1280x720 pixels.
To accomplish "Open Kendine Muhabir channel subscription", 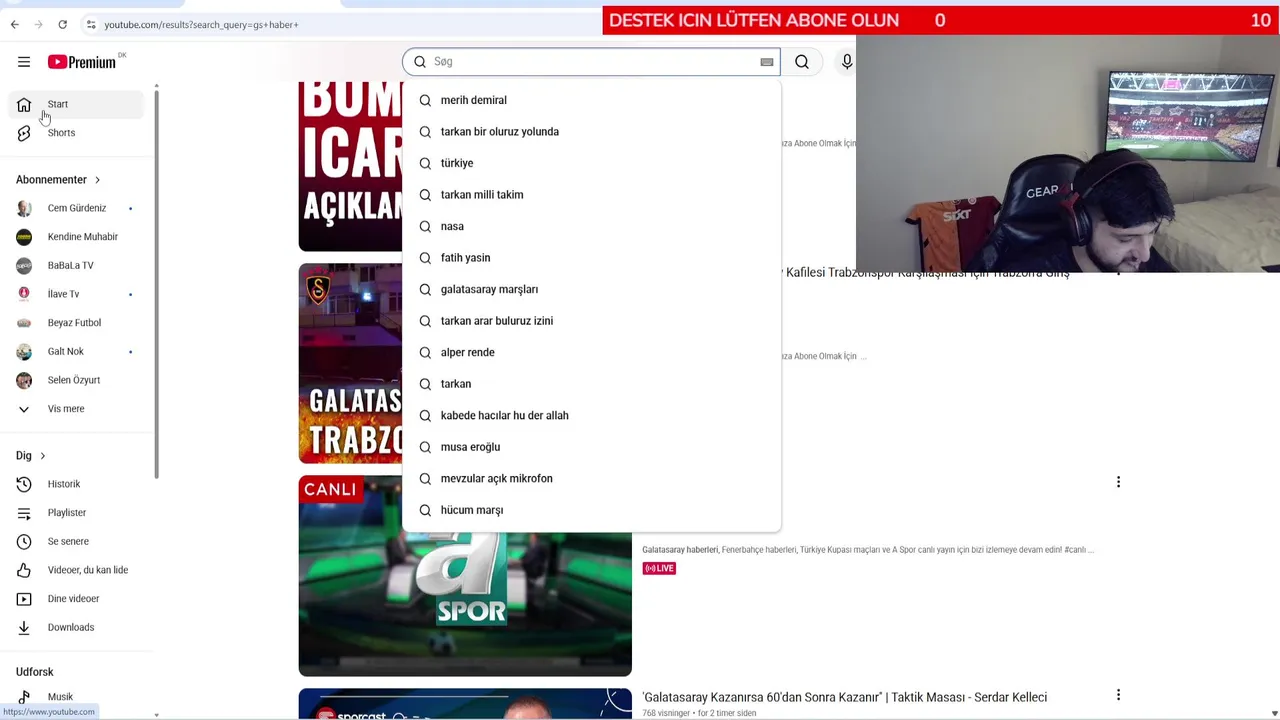I will pos(76,237).
